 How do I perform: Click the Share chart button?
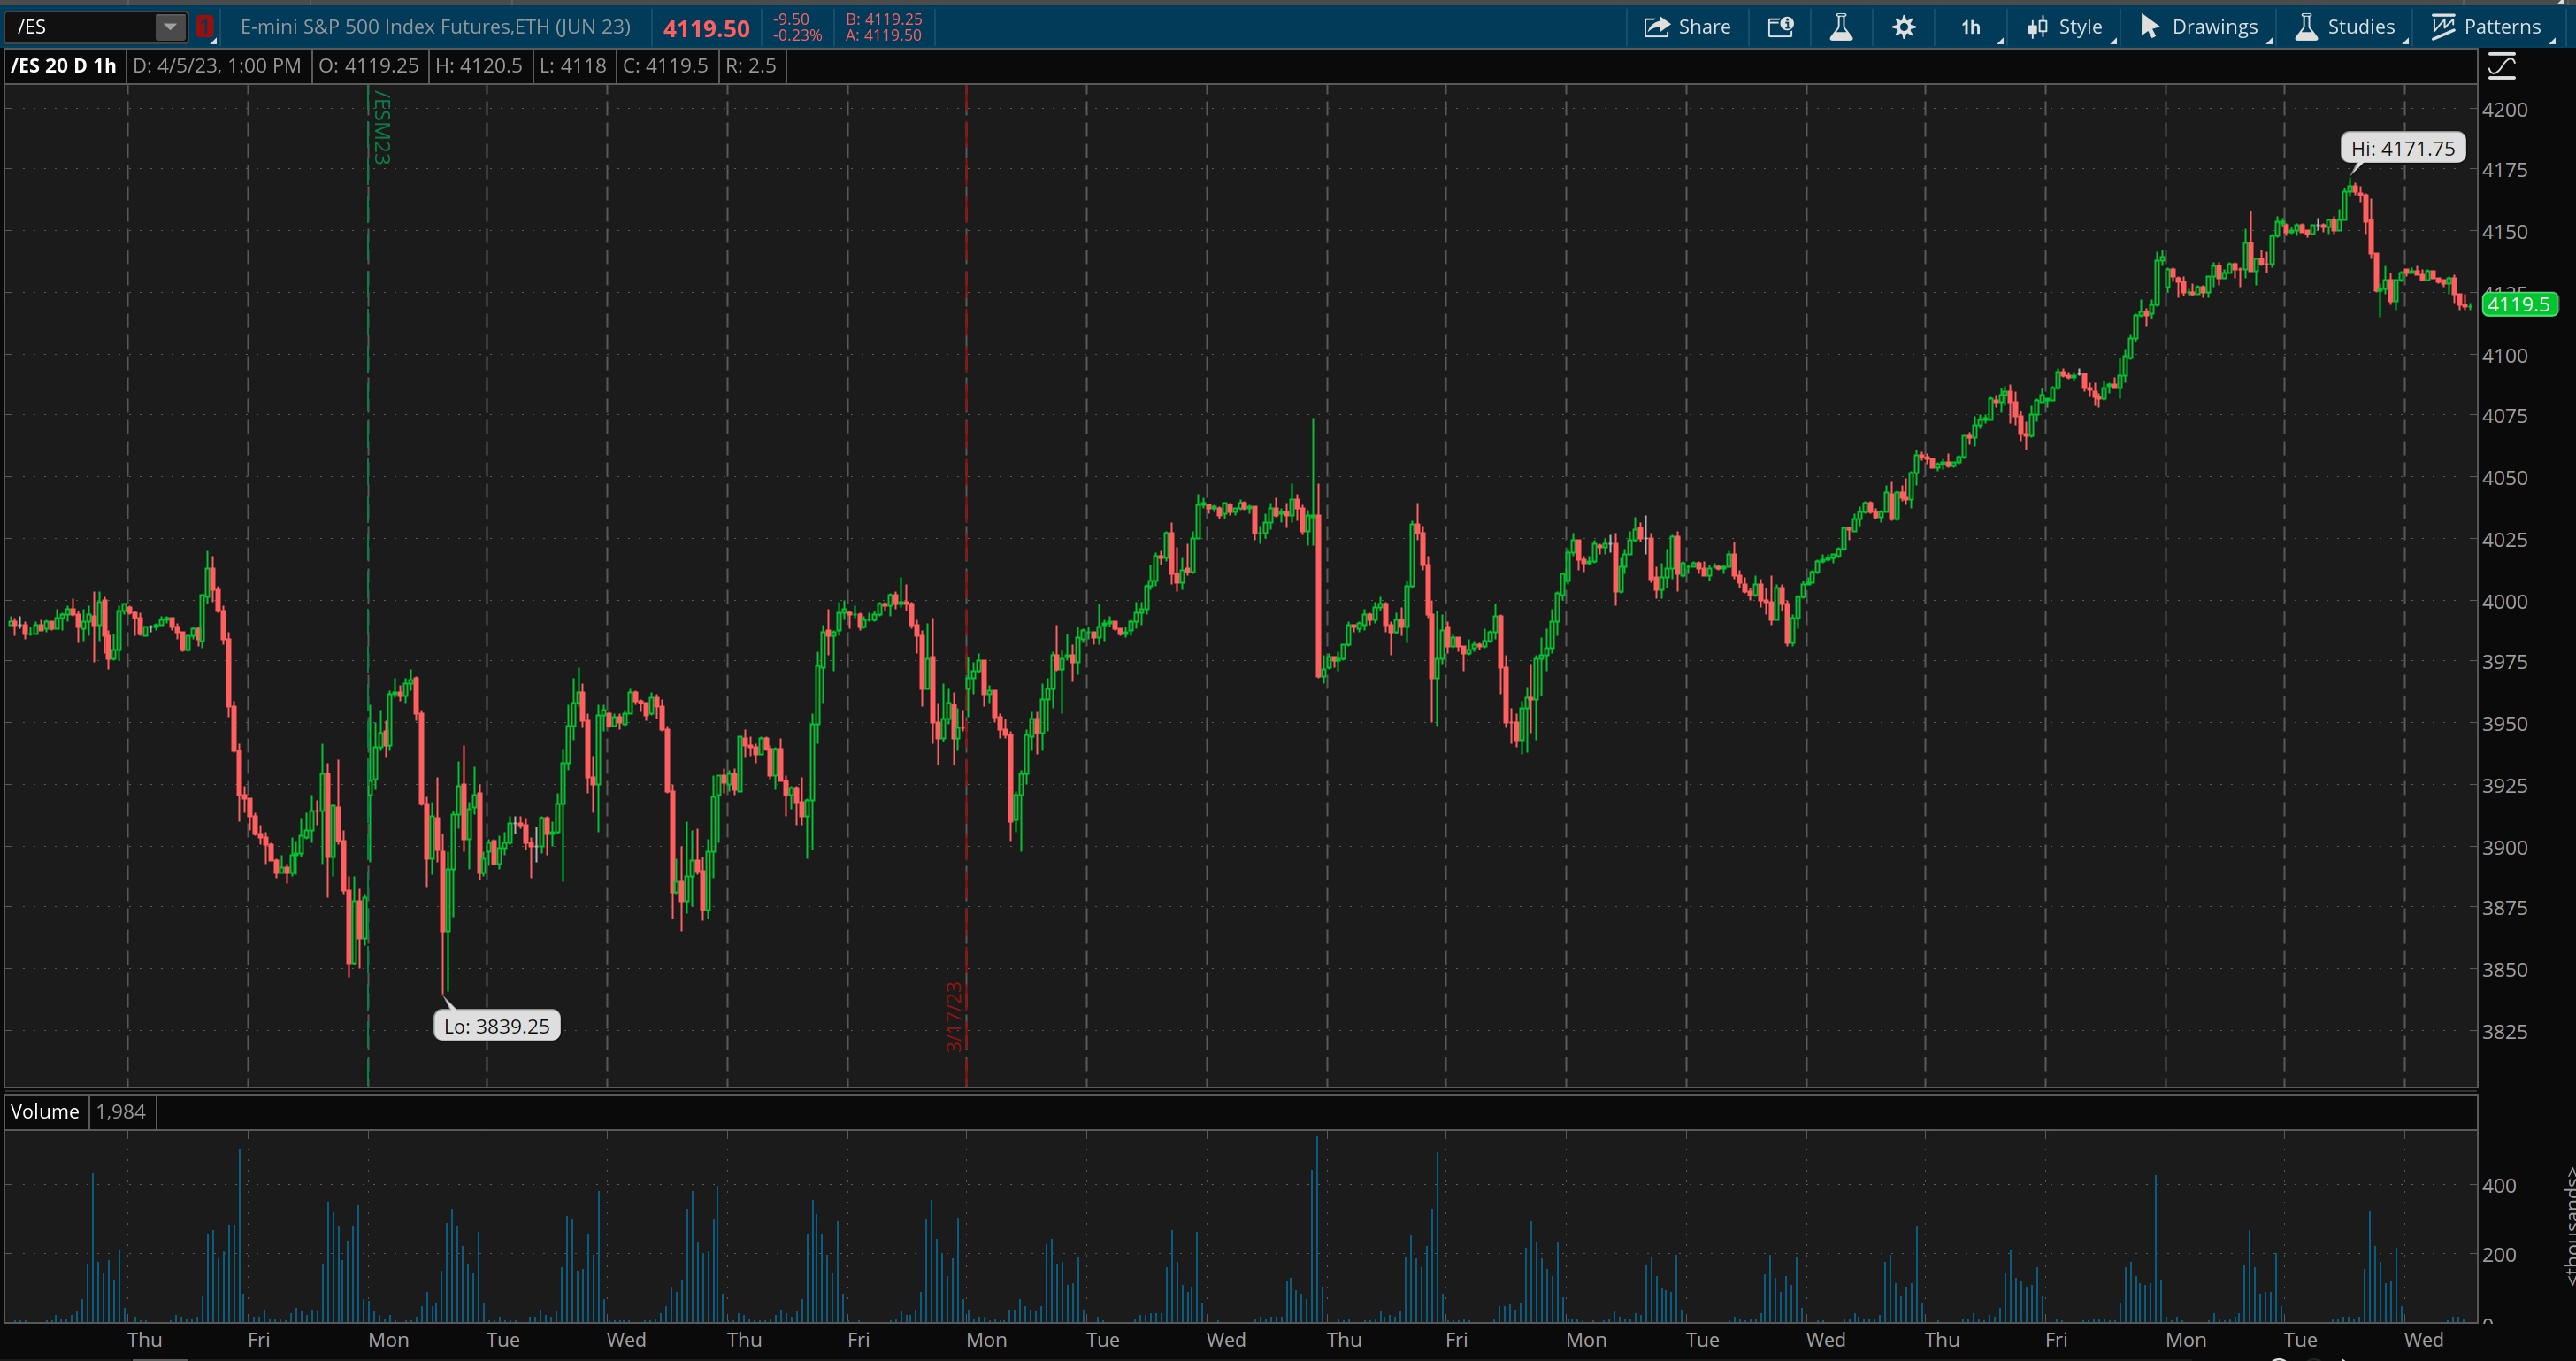1687,27
